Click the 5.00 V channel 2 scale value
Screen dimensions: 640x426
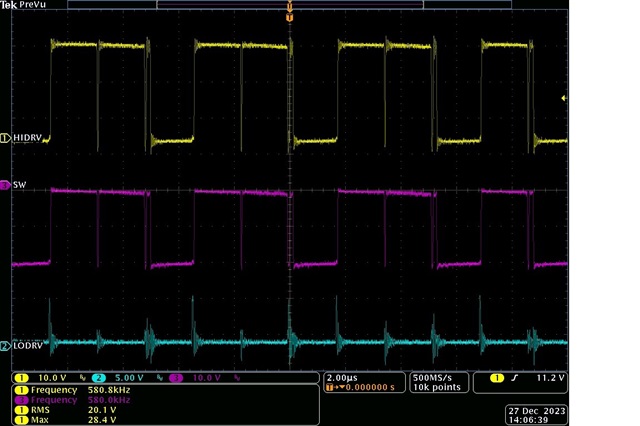click(x=129, y=378)
